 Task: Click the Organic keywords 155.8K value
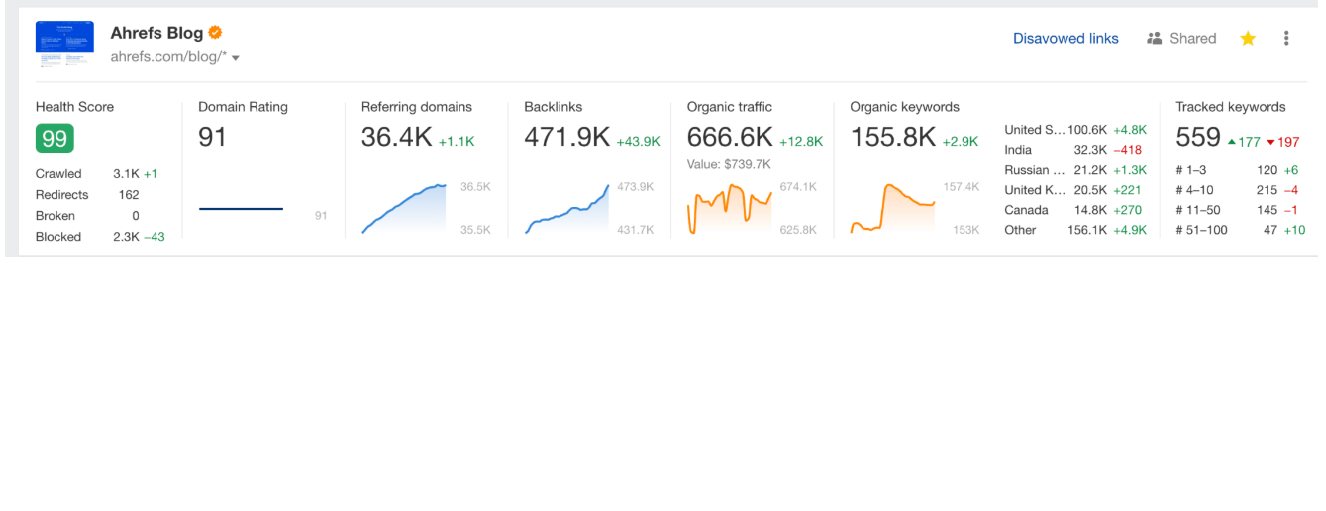coord(893,138)
